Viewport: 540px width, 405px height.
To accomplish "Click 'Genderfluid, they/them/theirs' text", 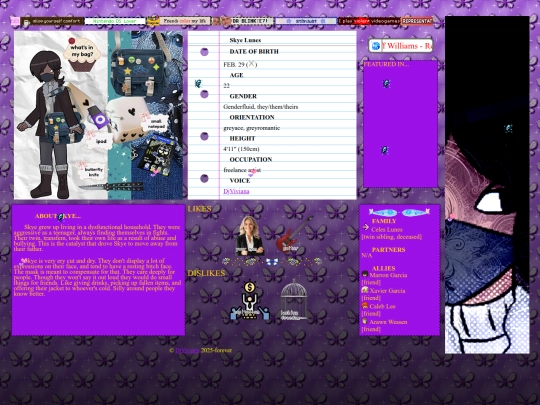I will (261, 107).
